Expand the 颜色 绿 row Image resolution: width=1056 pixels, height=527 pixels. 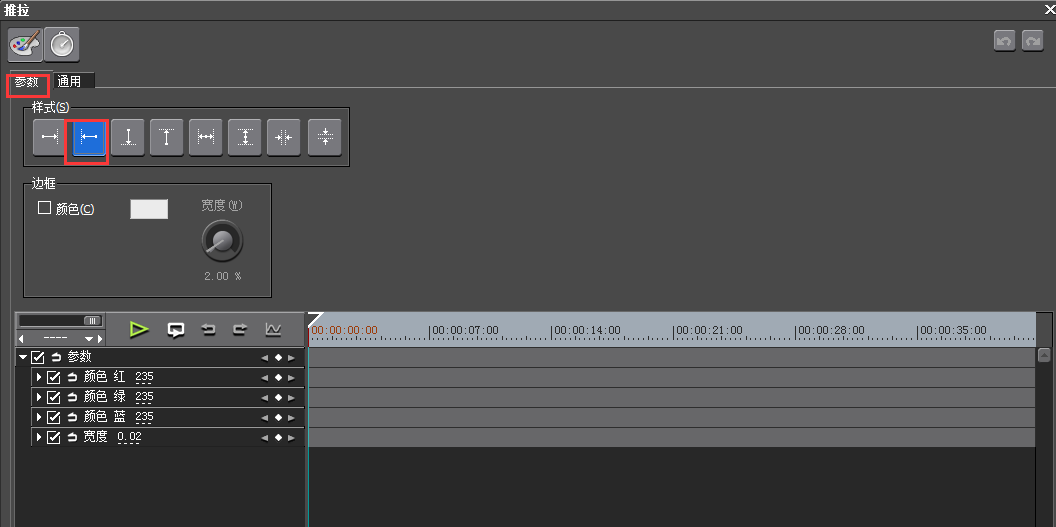pyautogui.click(x=39, y=398)
